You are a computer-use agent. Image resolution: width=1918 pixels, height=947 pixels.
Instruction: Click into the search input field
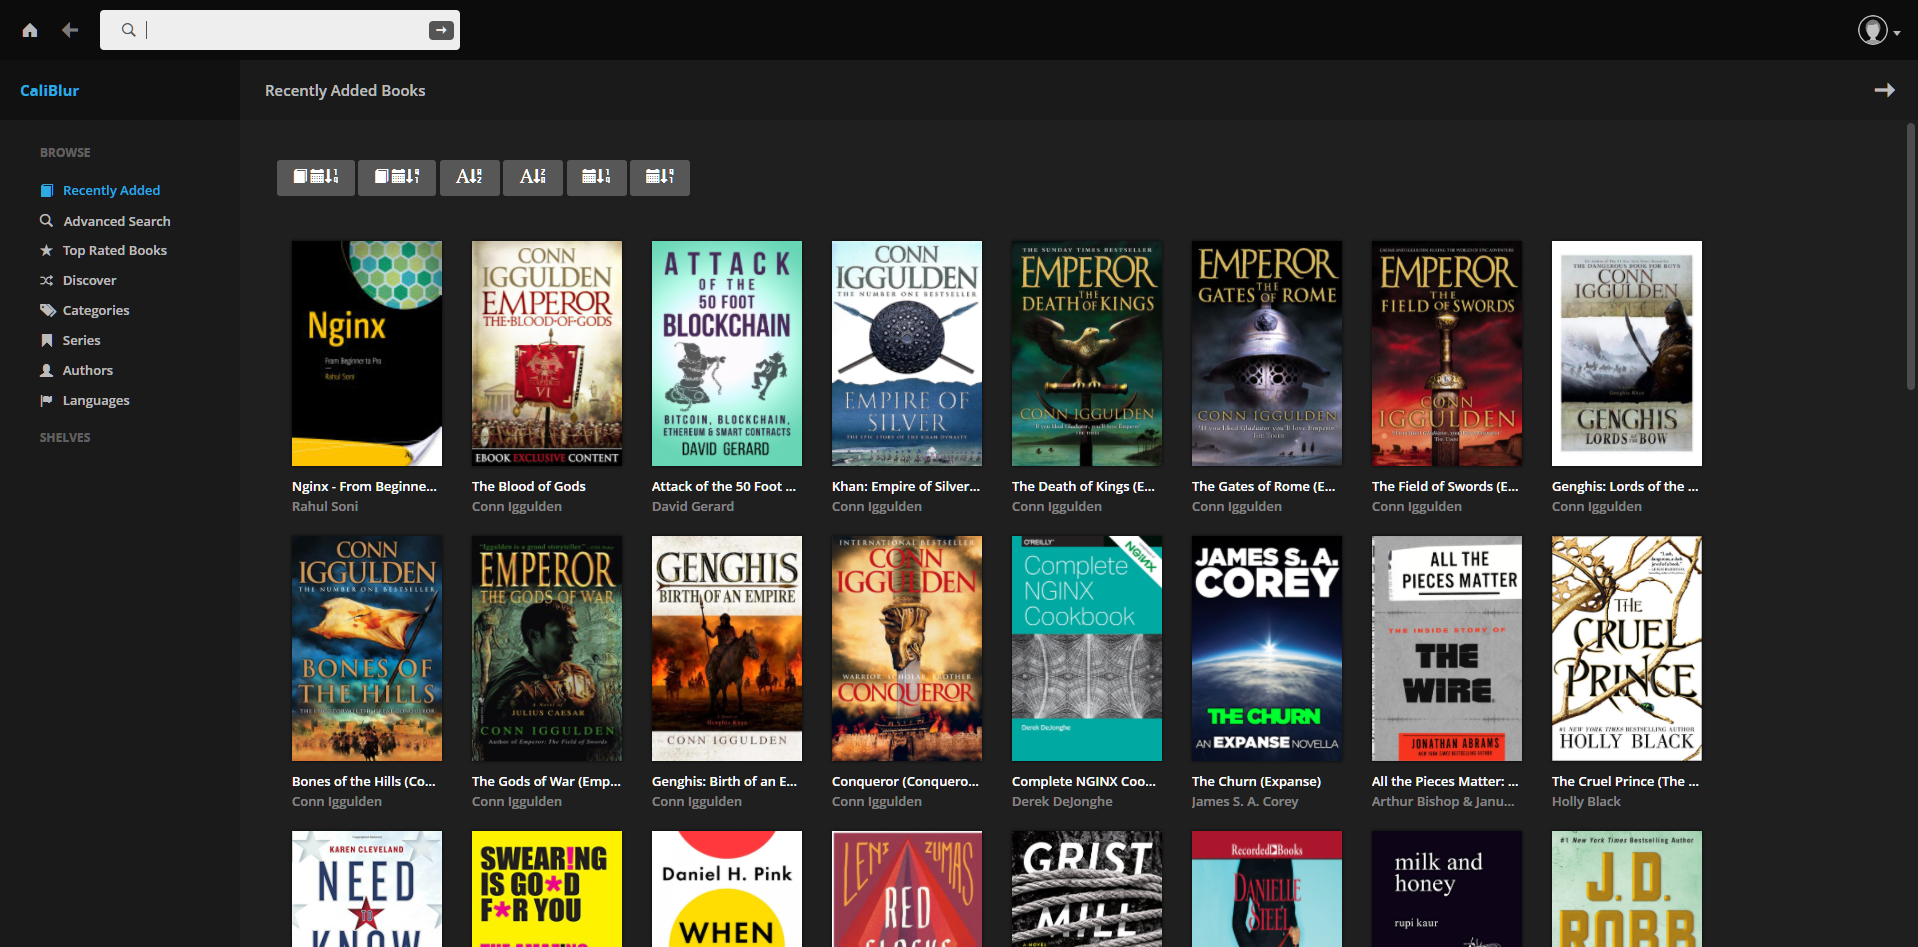coord(280,30)
